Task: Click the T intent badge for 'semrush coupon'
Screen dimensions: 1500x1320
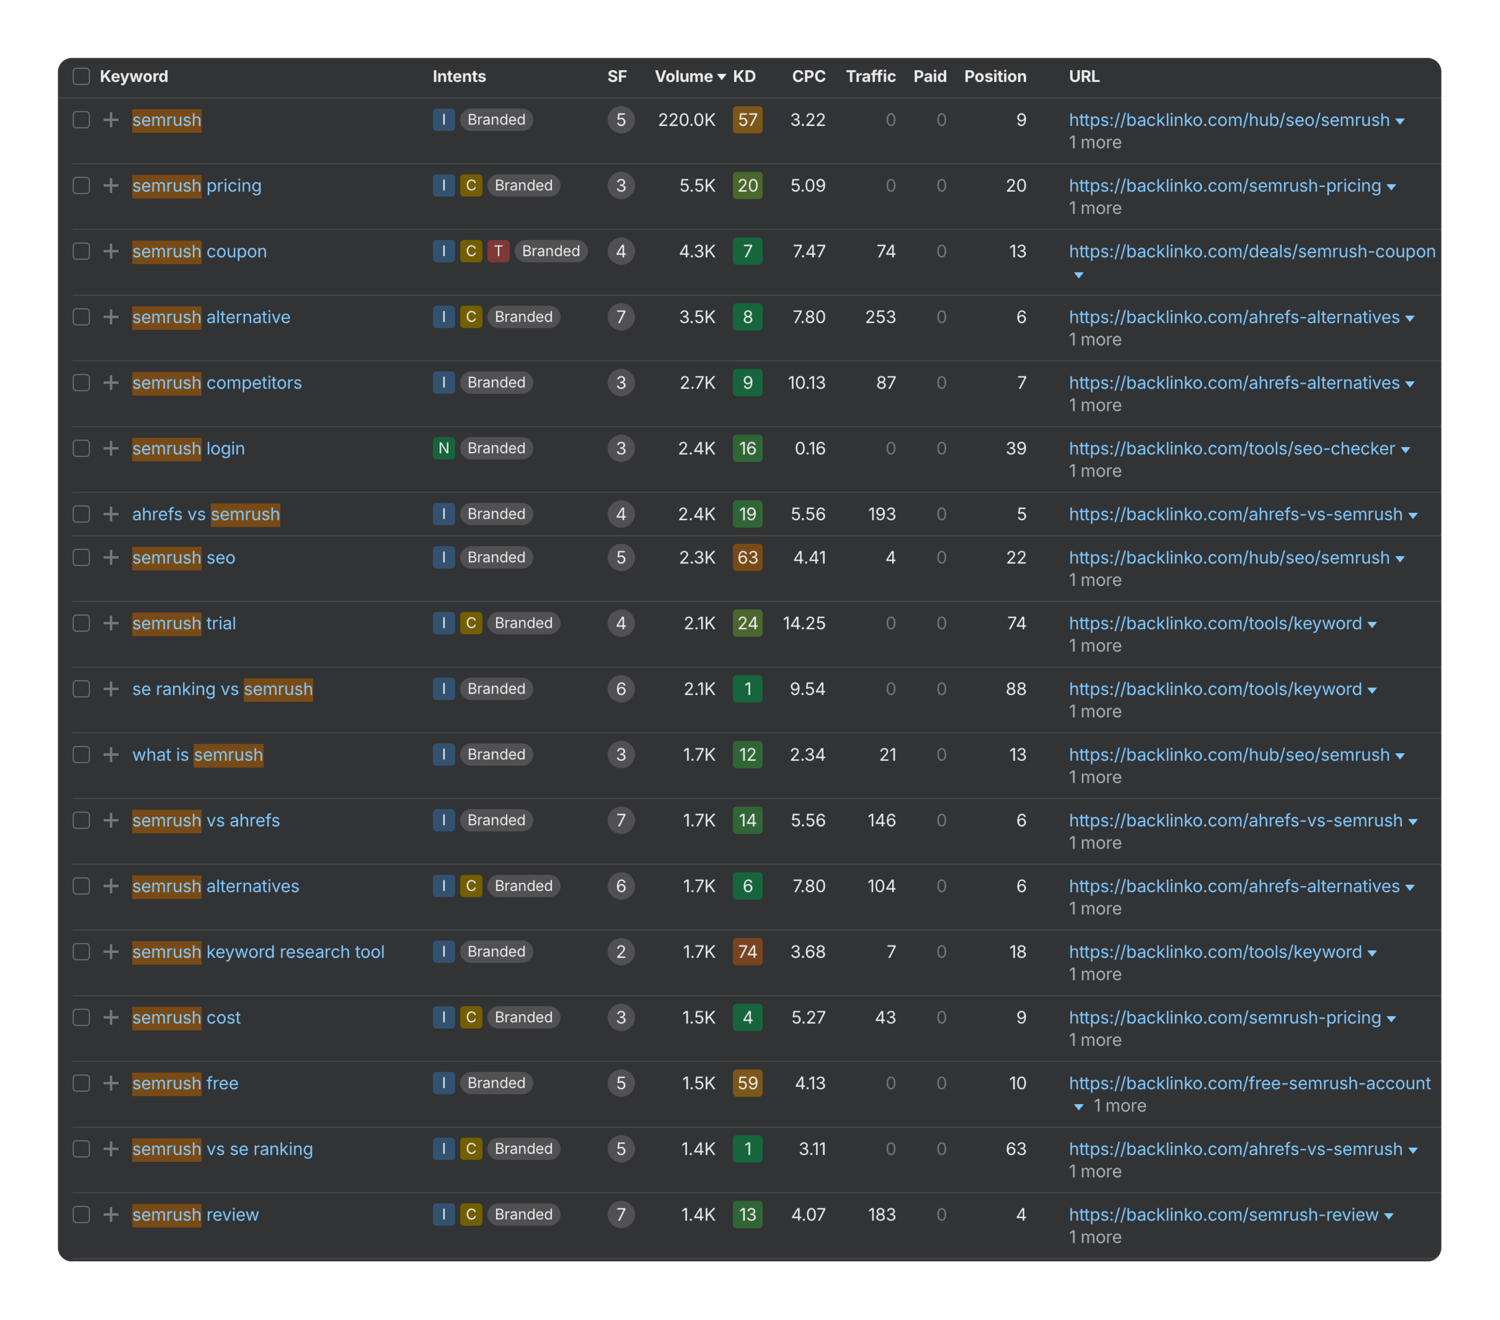Action: pyautogui.click(x=498, y=252)
